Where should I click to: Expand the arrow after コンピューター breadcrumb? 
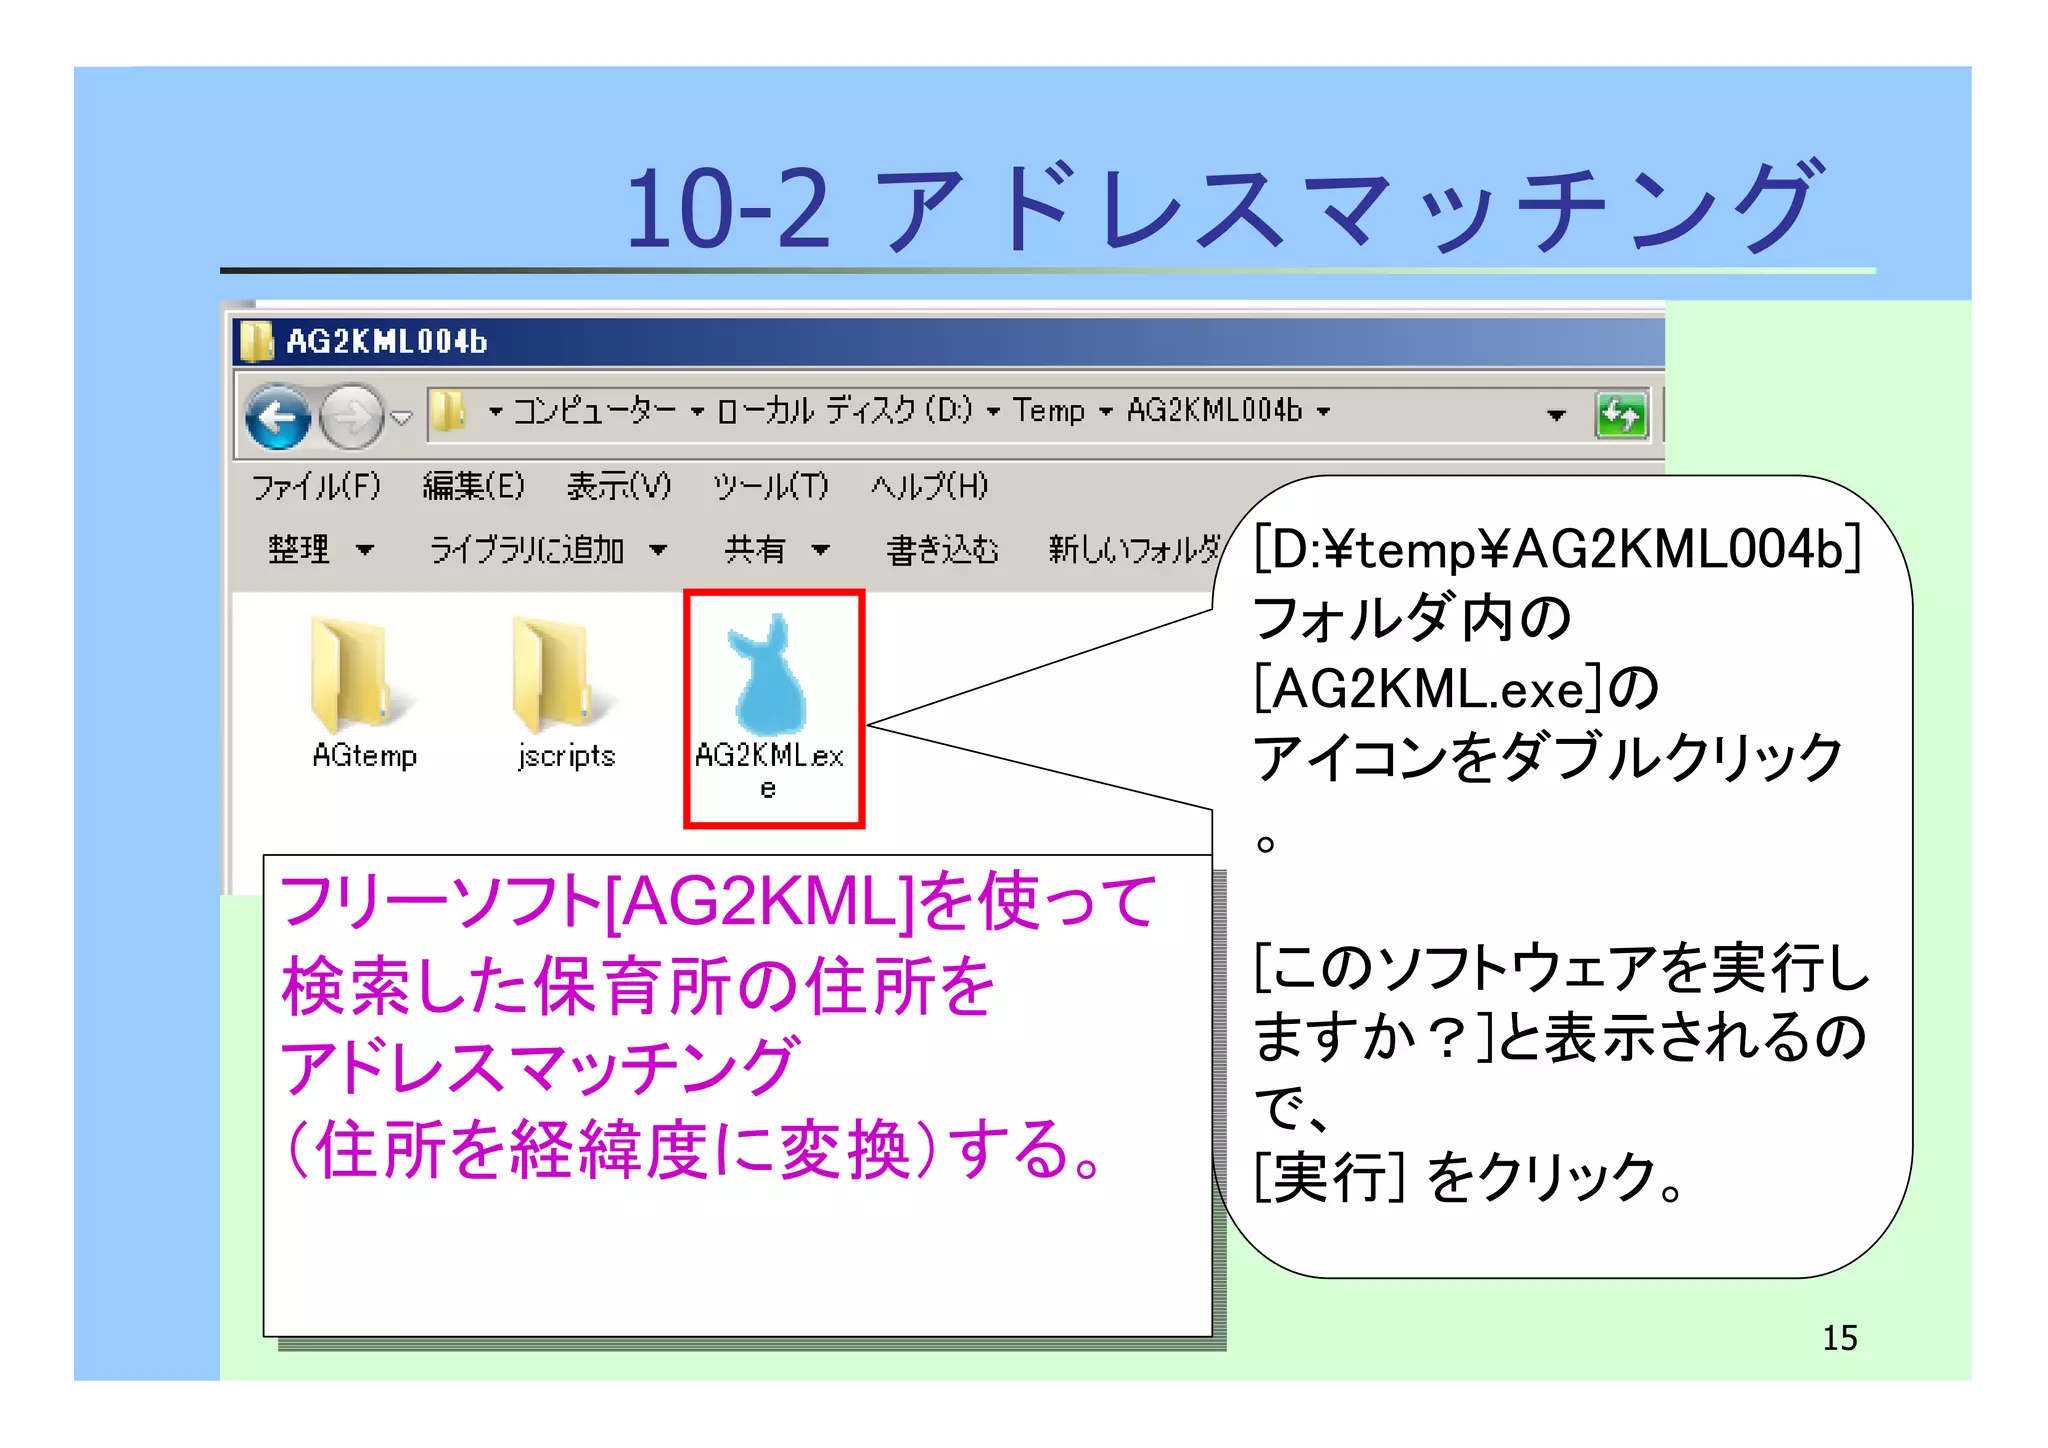pos(697,411)
